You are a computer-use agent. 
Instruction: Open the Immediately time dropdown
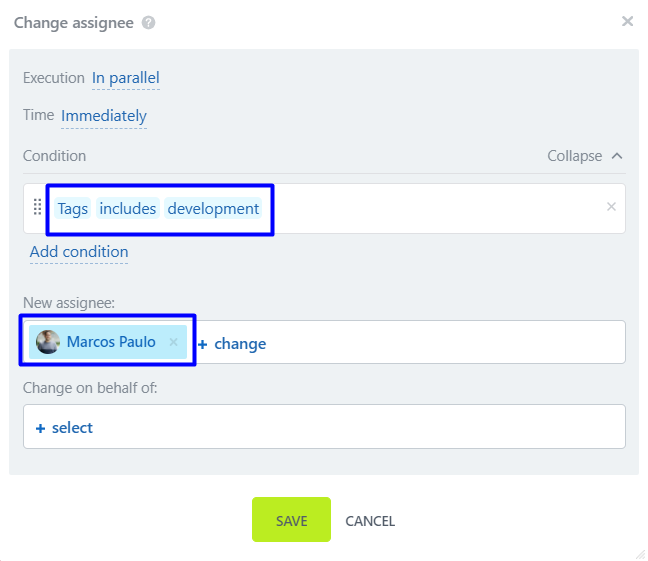click(x=104, y=116)
